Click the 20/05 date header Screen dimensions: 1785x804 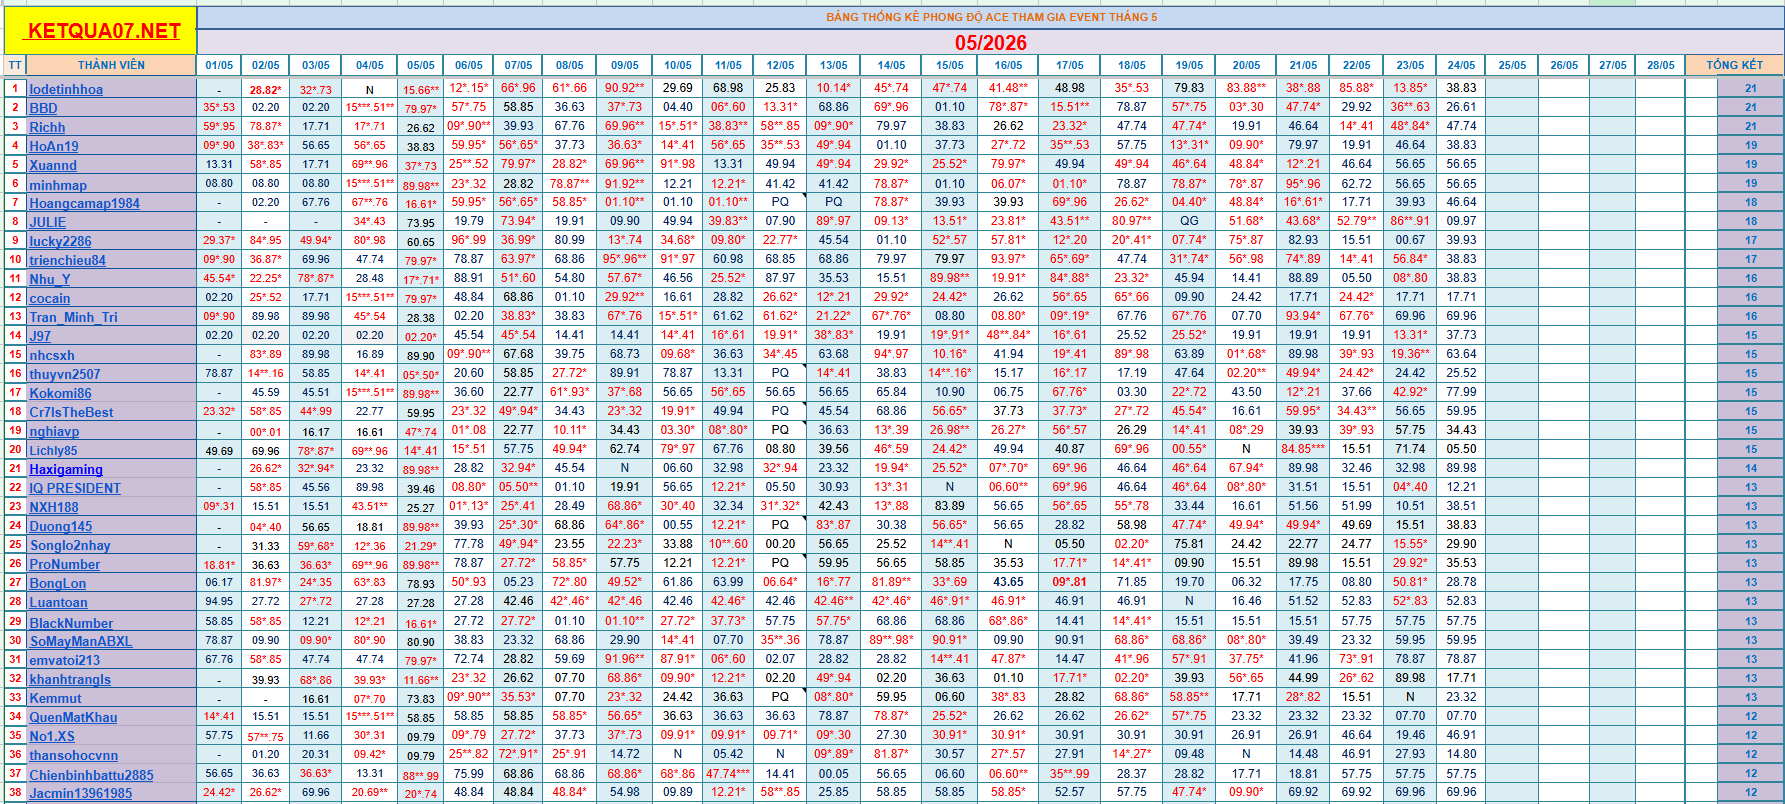point(1246,65)
